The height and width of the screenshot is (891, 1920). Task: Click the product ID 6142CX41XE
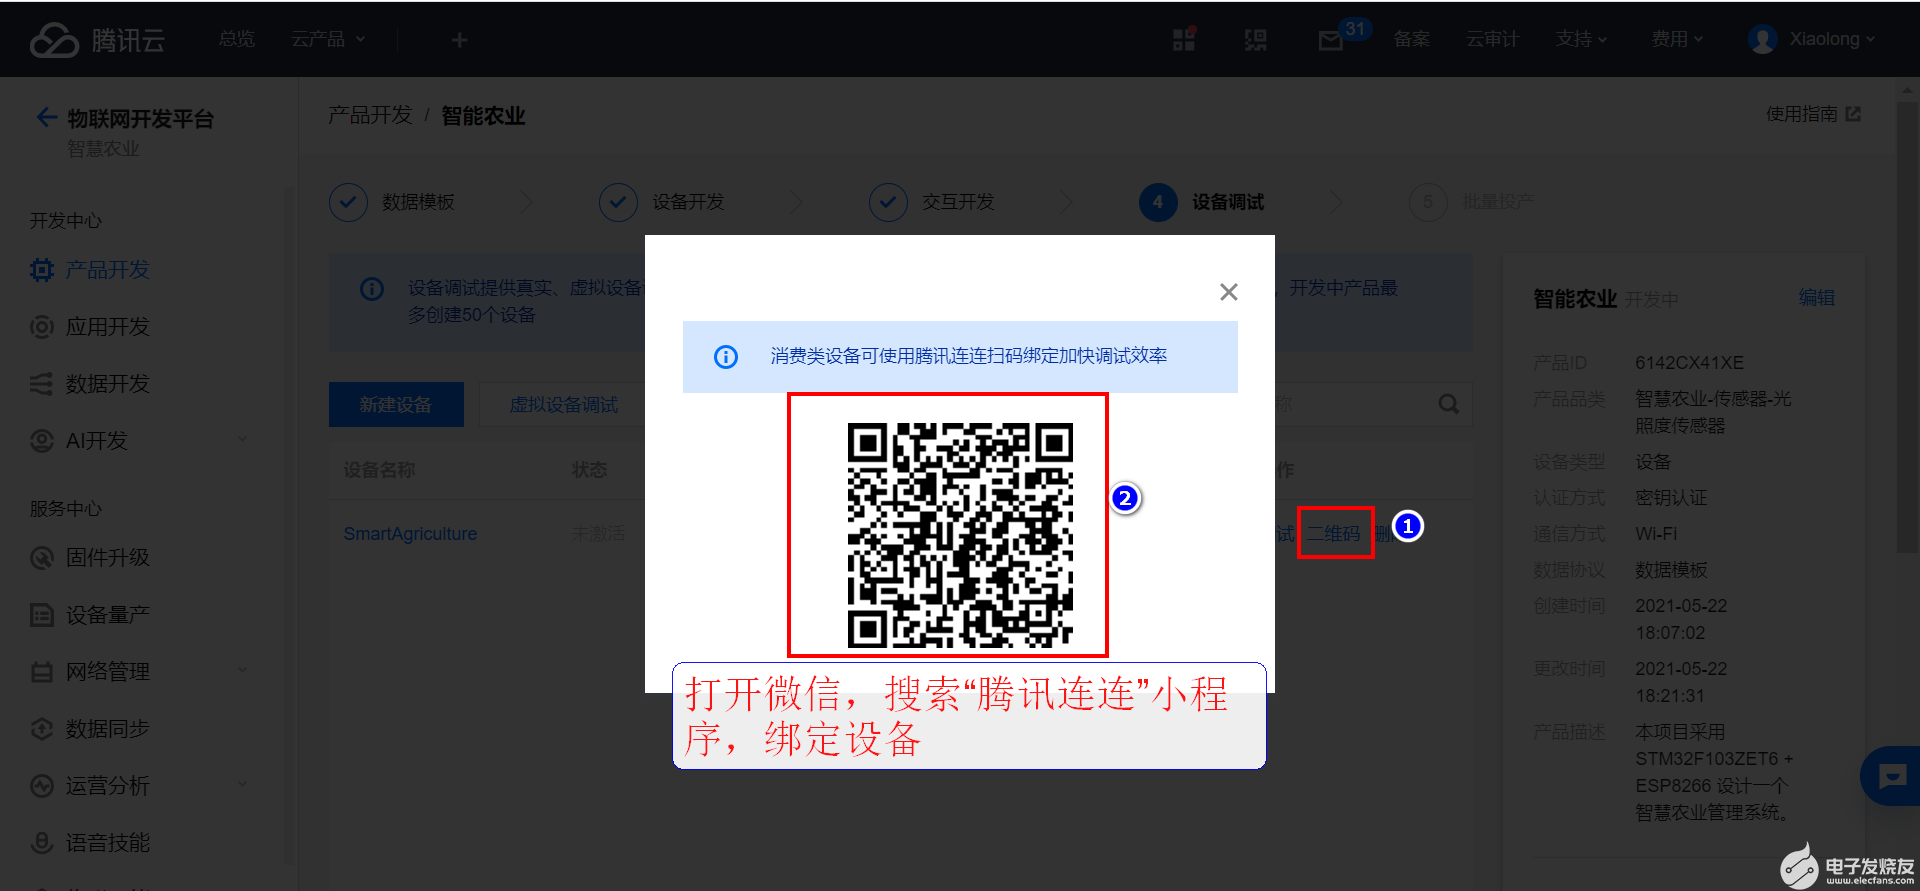1689,362
